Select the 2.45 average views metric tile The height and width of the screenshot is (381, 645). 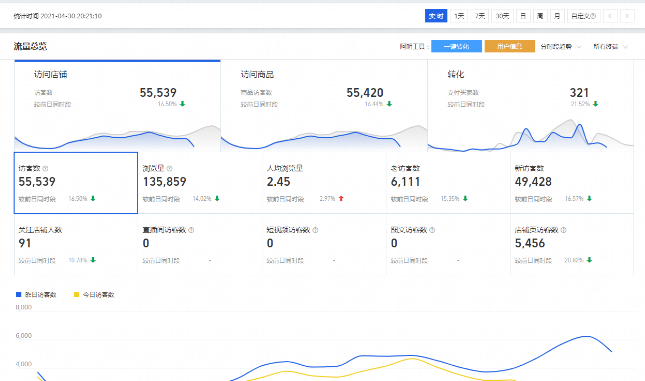324,183
